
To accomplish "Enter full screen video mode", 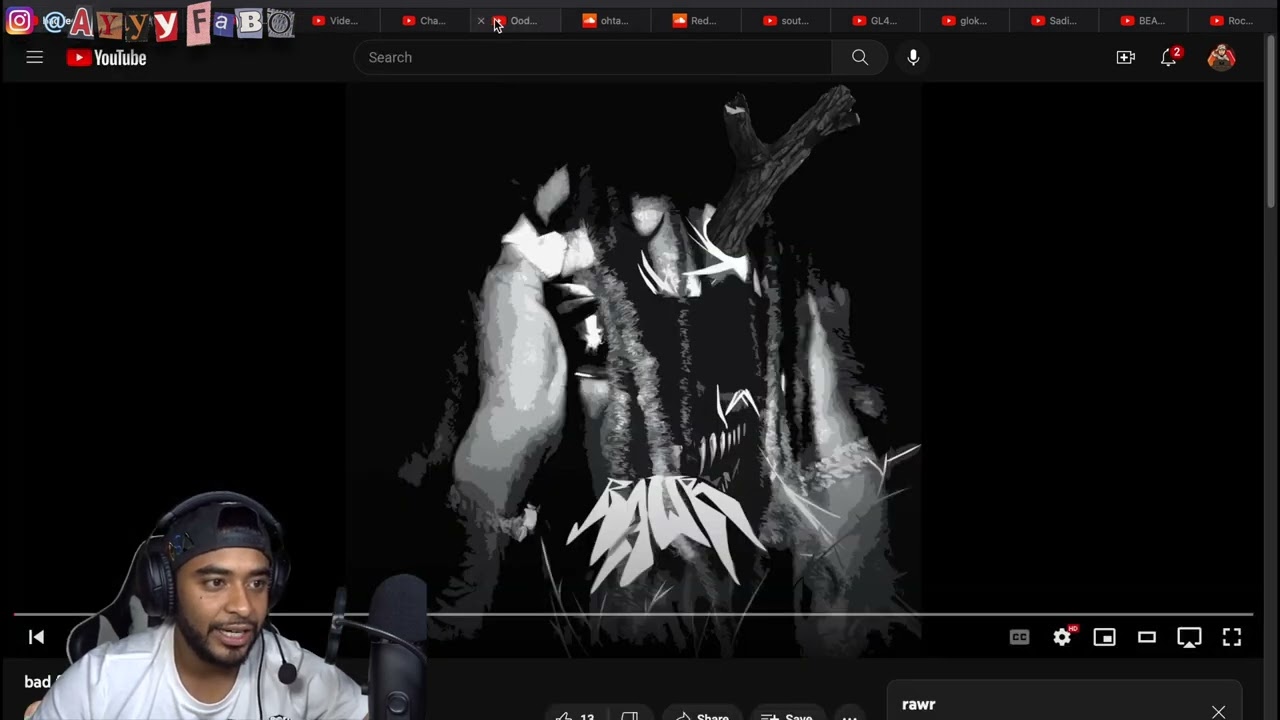I will pyautogui.click(x=1232, y=637).
